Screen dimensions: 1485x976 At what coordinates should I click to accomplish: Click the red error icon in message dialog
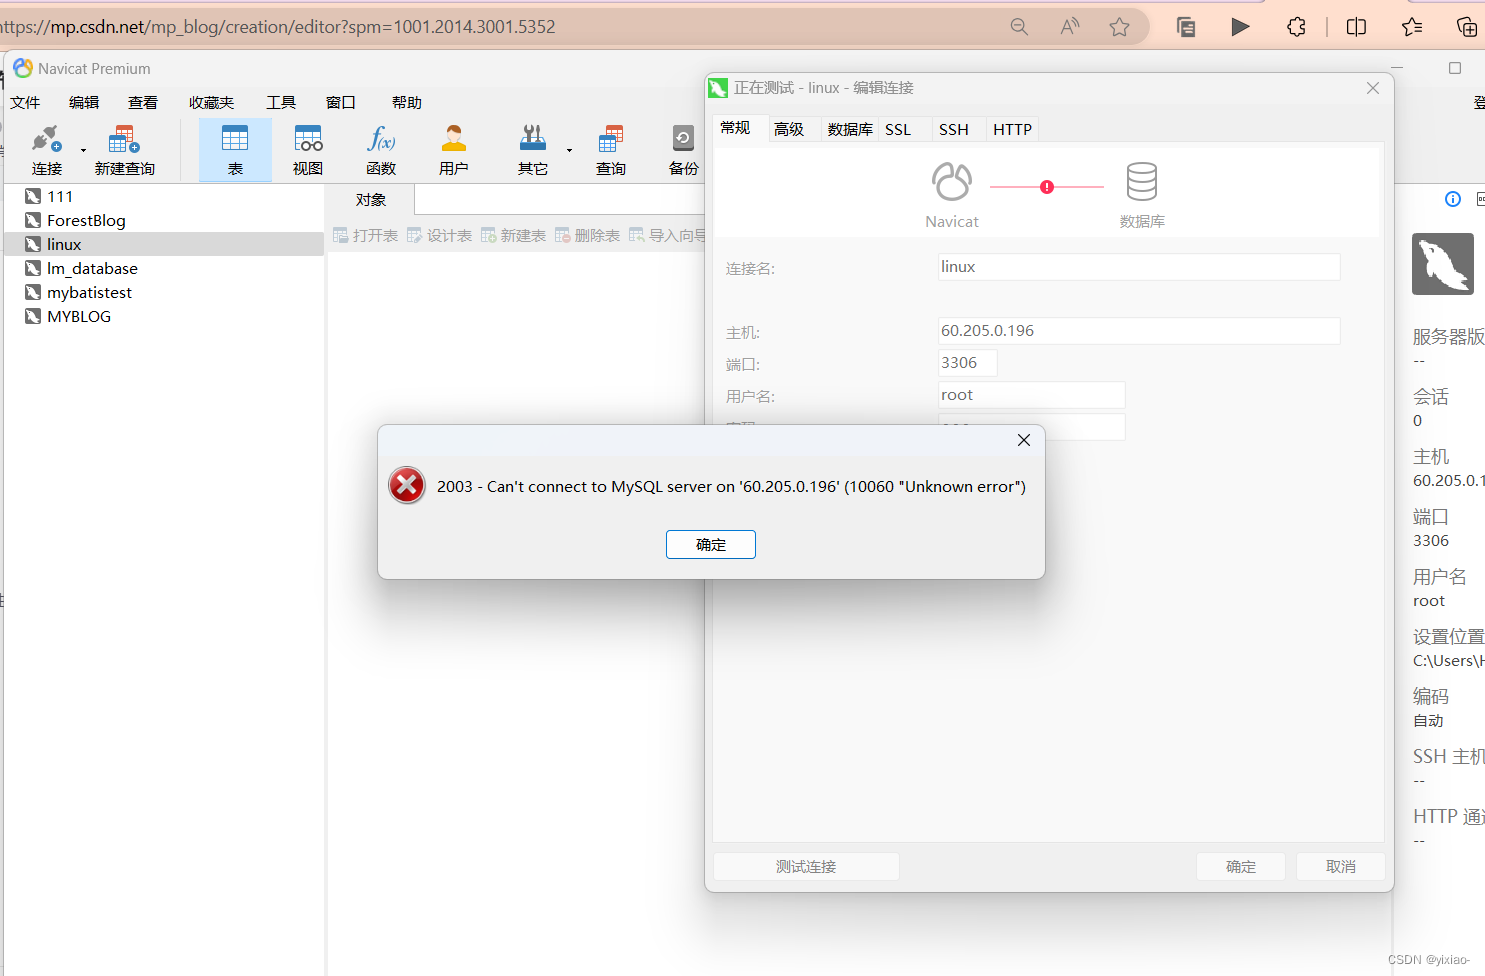[x=407, y=486]
